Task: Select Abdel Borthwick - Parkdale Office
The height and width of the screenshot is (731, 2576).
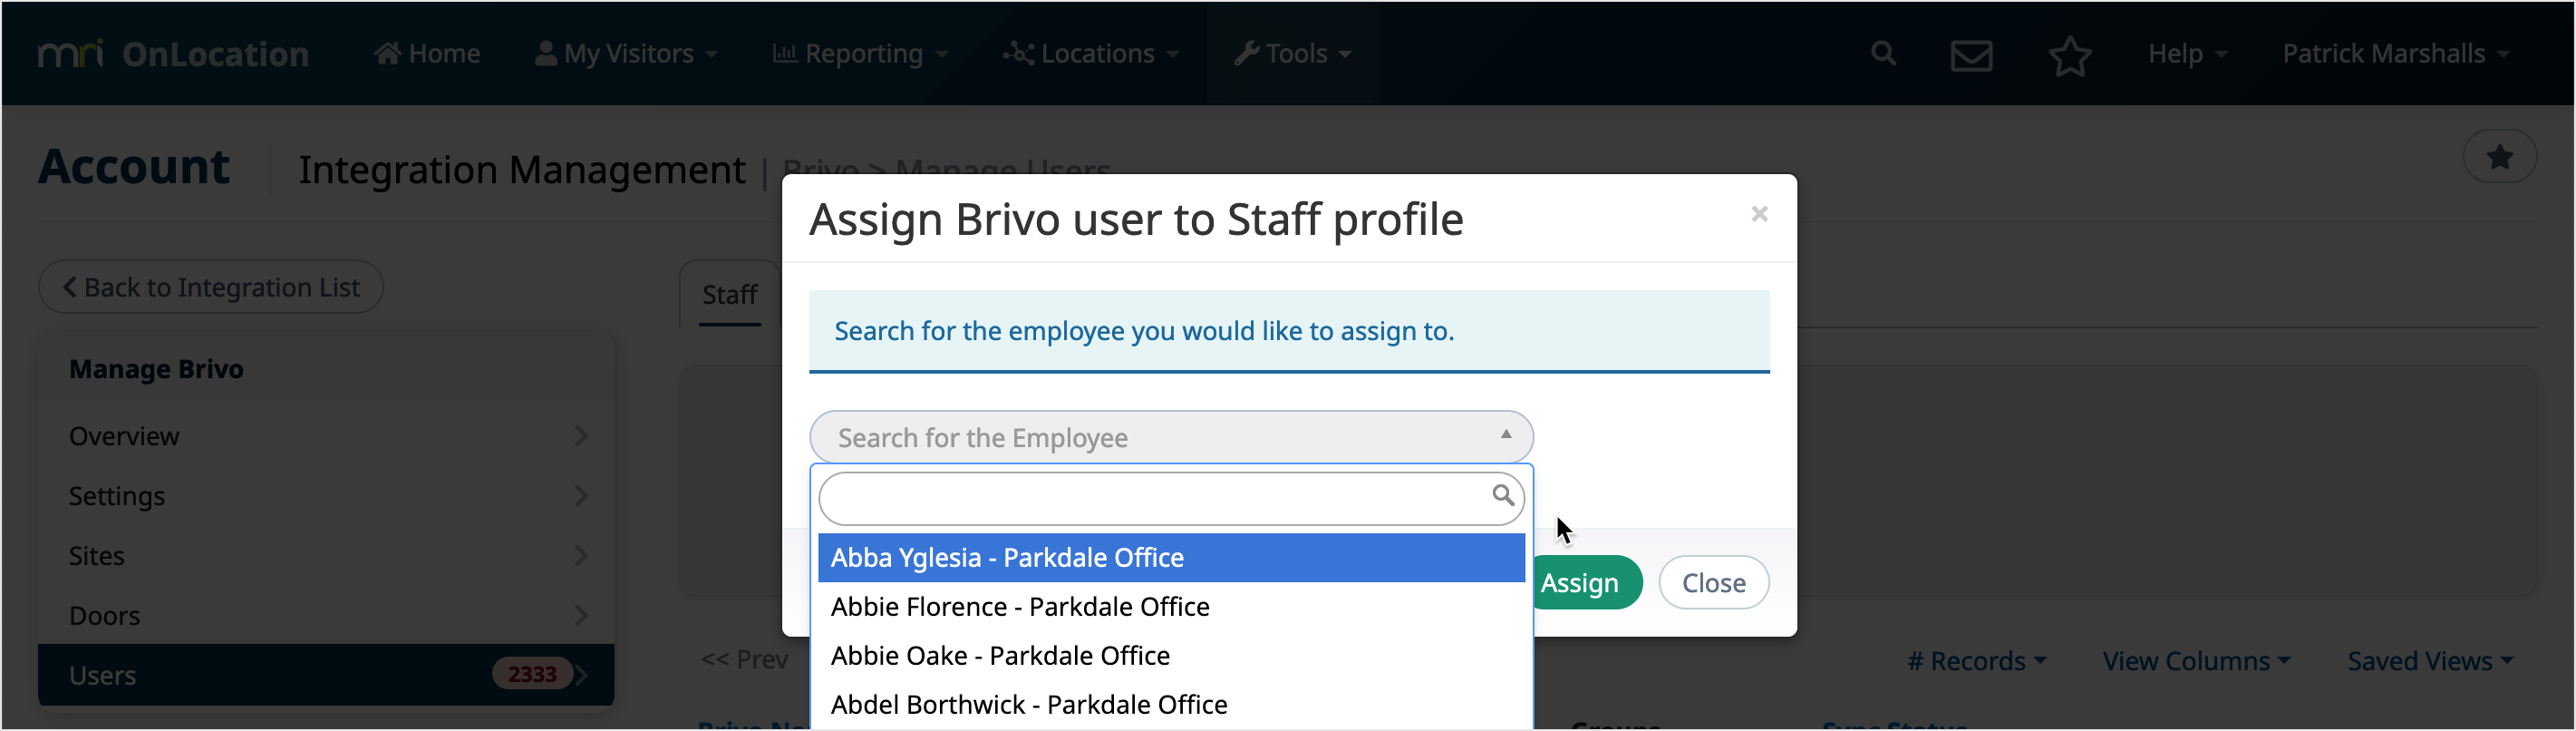Action: coord(1171,706)
